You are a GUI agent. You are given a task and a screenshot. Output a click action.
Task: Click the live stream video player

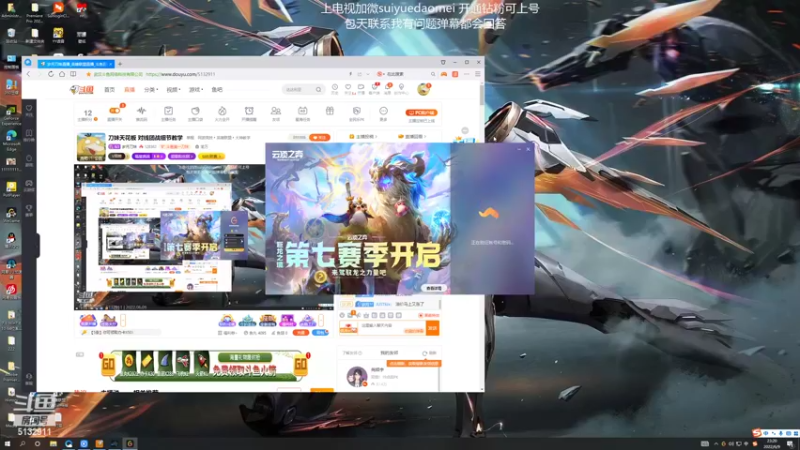[170, 237]
